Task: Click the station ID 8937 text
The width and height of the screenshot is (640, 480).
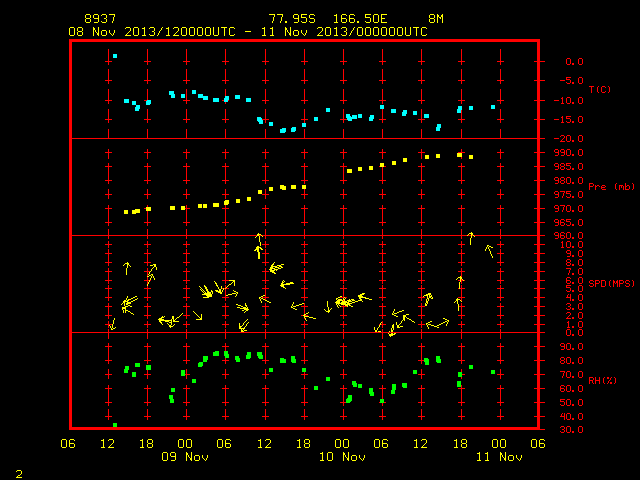Action: click(x=100, y=19)
